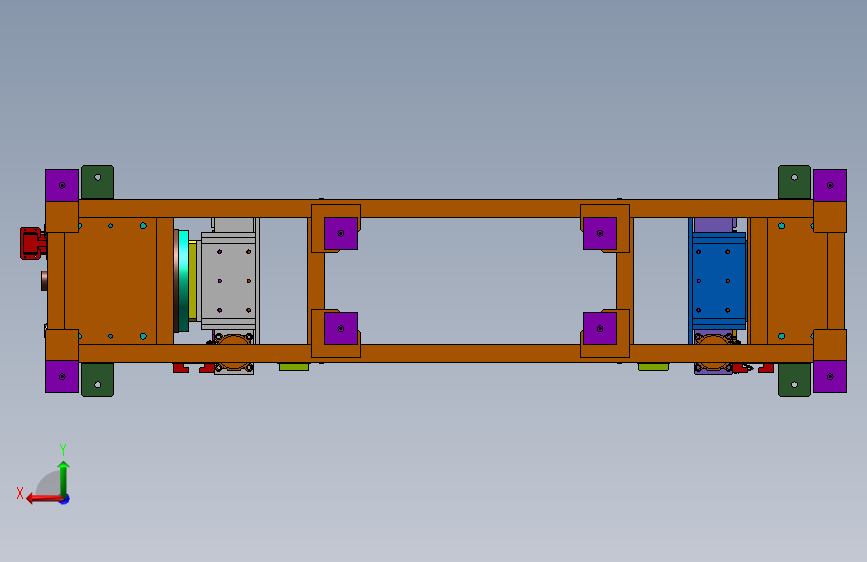
Task: Click the blue Z axis dot on the triad
Action: (x=65, y=499)
